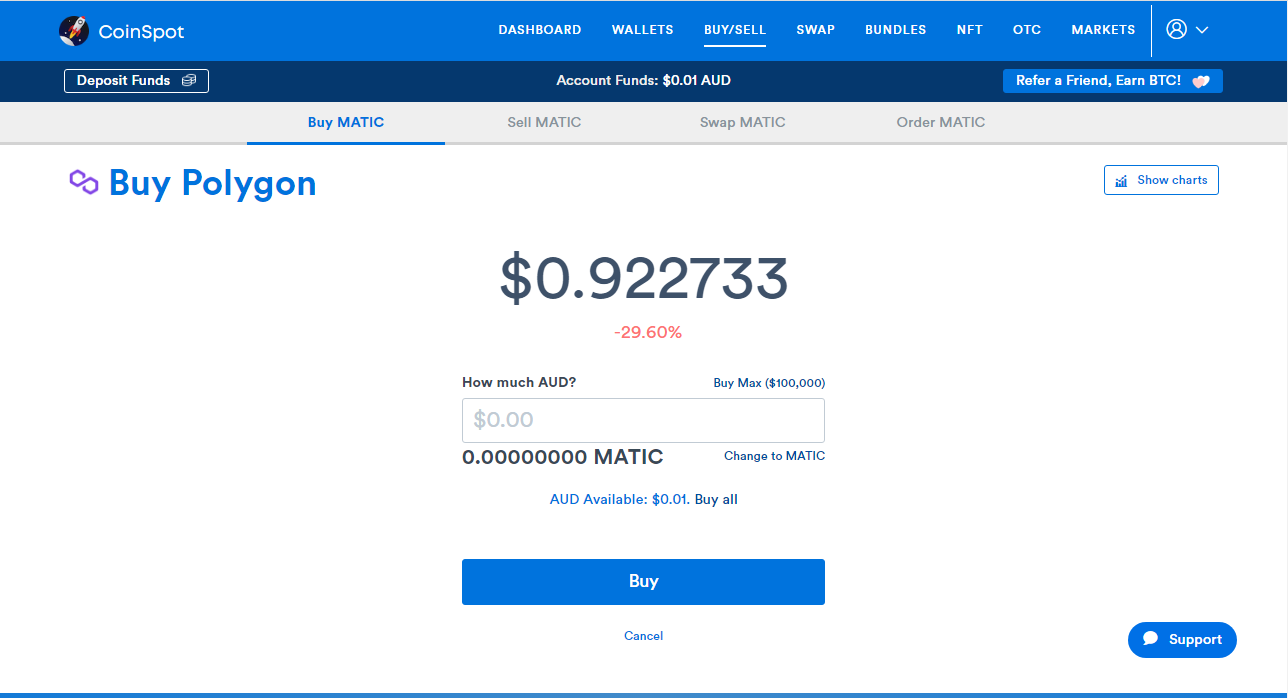
Task: Open the OTC navigation item
Action: [x=1027, y=30]
